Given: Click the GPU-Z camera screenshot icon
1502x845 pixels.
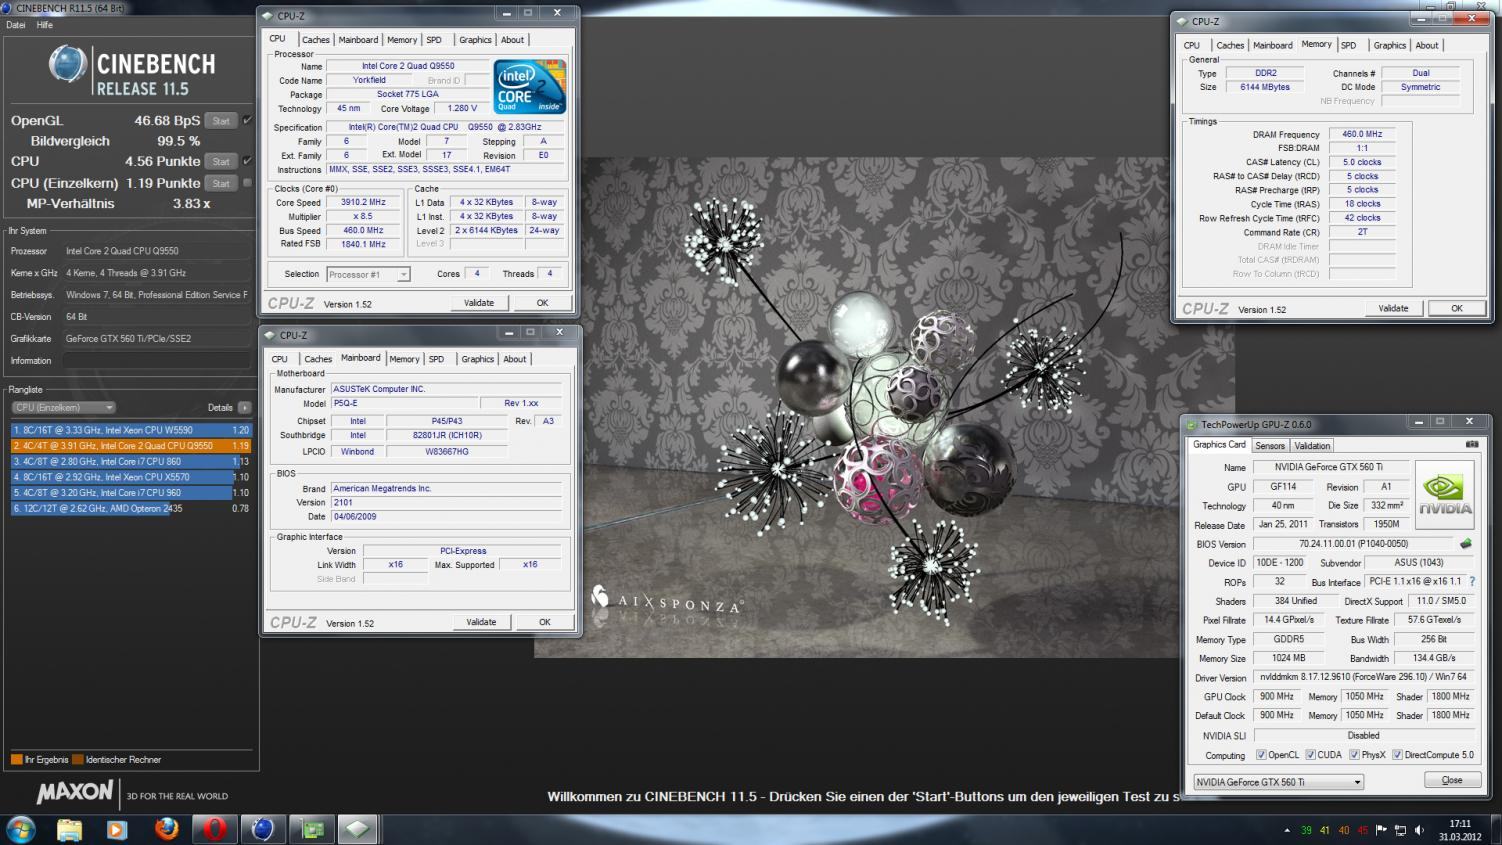Looking at the screenshot, I should (x=1471, y=444).
